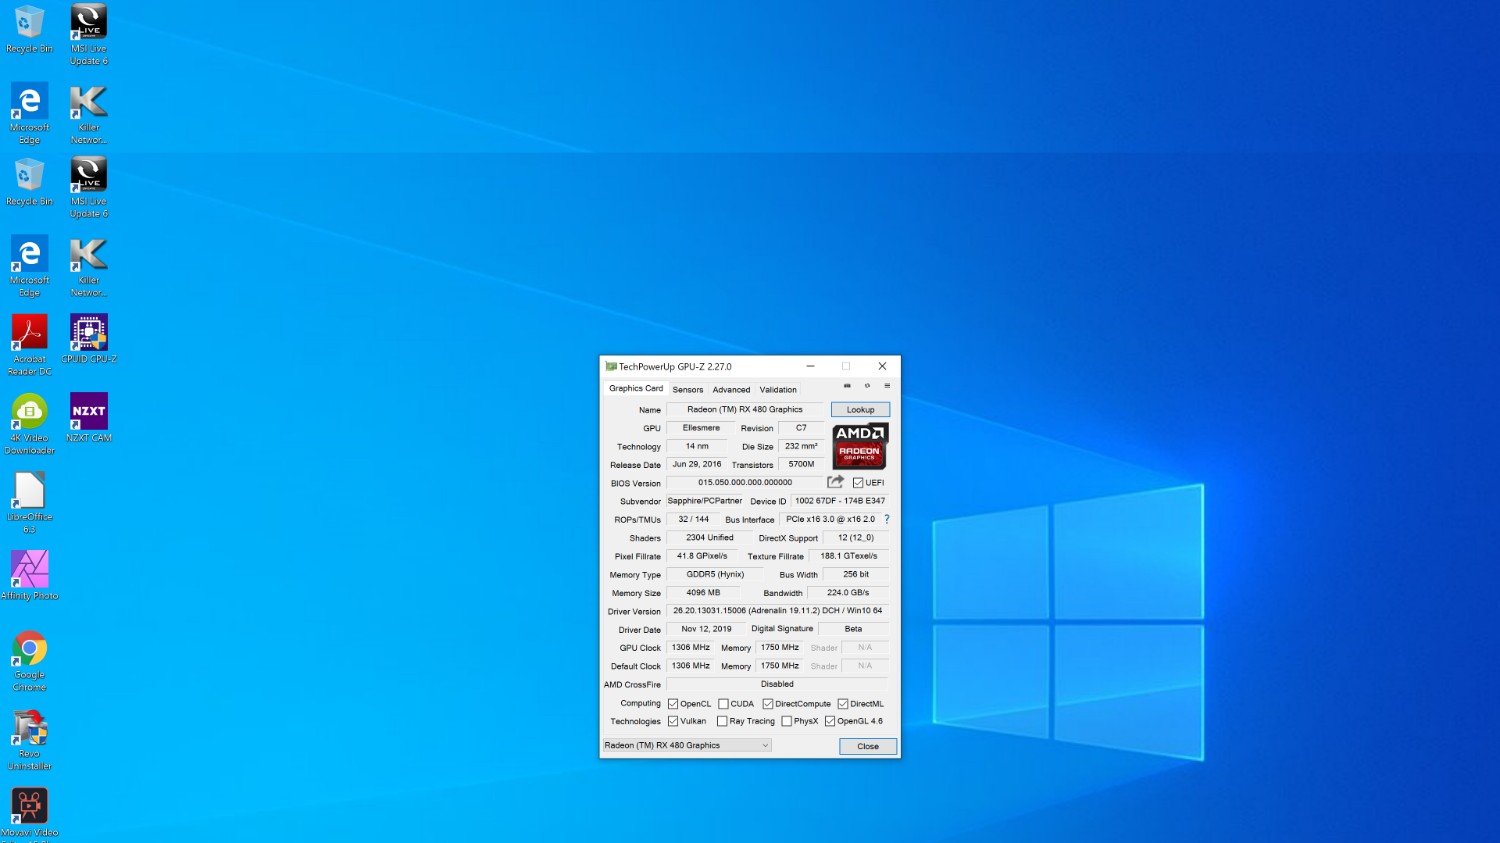The image size is (1500, 843).
Task: Select the CPUID CPU-Z desktop icon
Action: click(89, 333)
